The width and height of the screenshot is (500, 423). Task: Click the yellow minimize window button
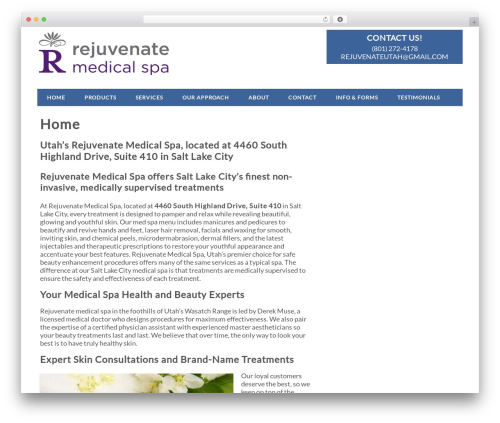pyautogui.click(x=36, y=19)
